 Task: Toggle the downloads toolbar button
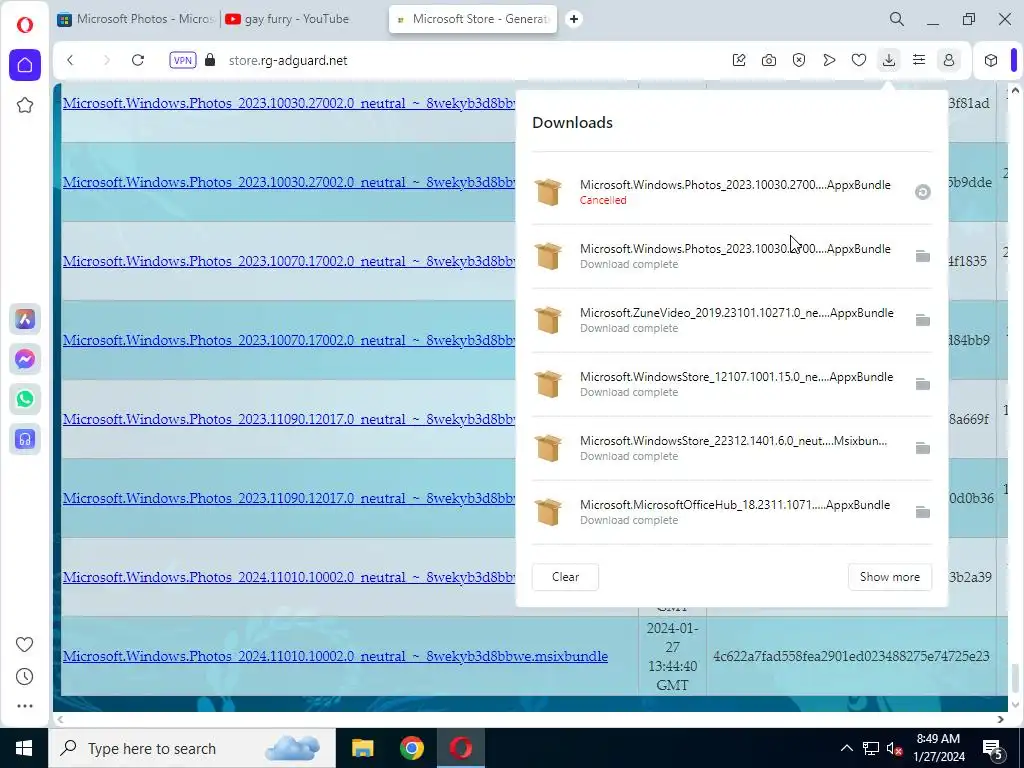pos(889,60)
